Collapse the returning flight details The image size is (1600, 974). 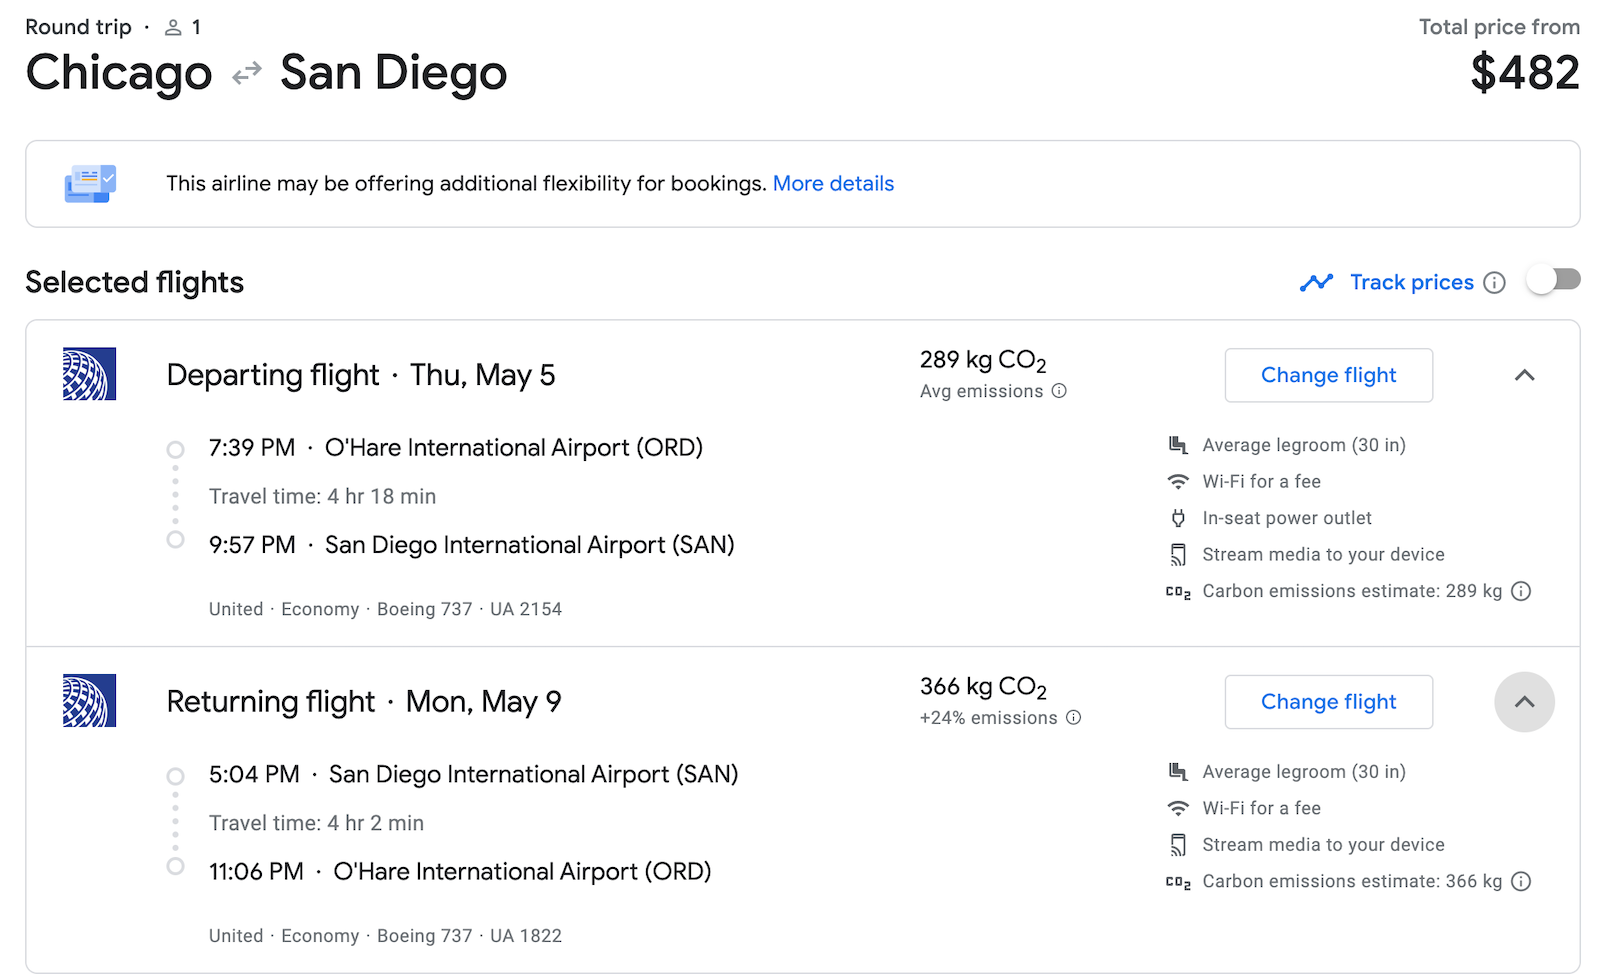click(x=1524, y=702)
